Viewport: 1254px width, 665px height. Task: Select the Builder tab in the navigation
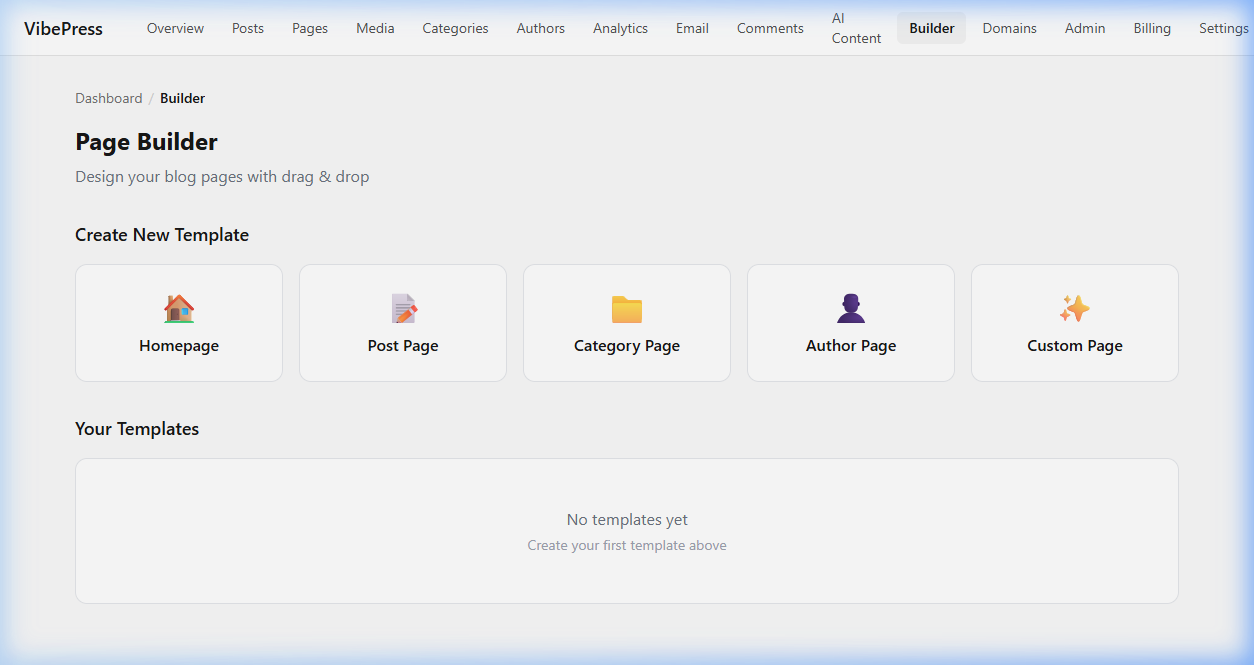pos(931,28)
